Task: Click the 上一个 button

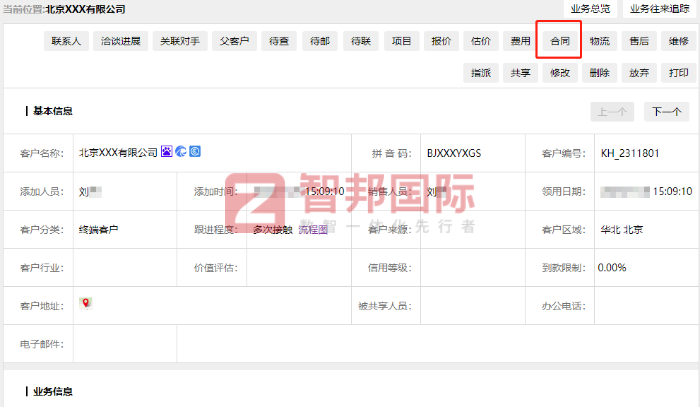Action: tap(612, 112)
